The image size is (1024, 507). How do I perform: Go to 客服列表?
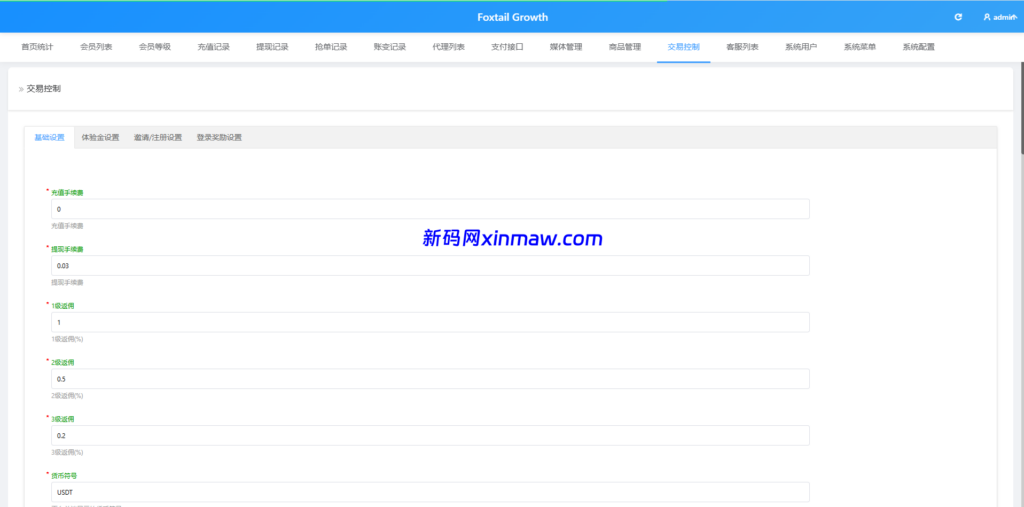pos(743,47)
